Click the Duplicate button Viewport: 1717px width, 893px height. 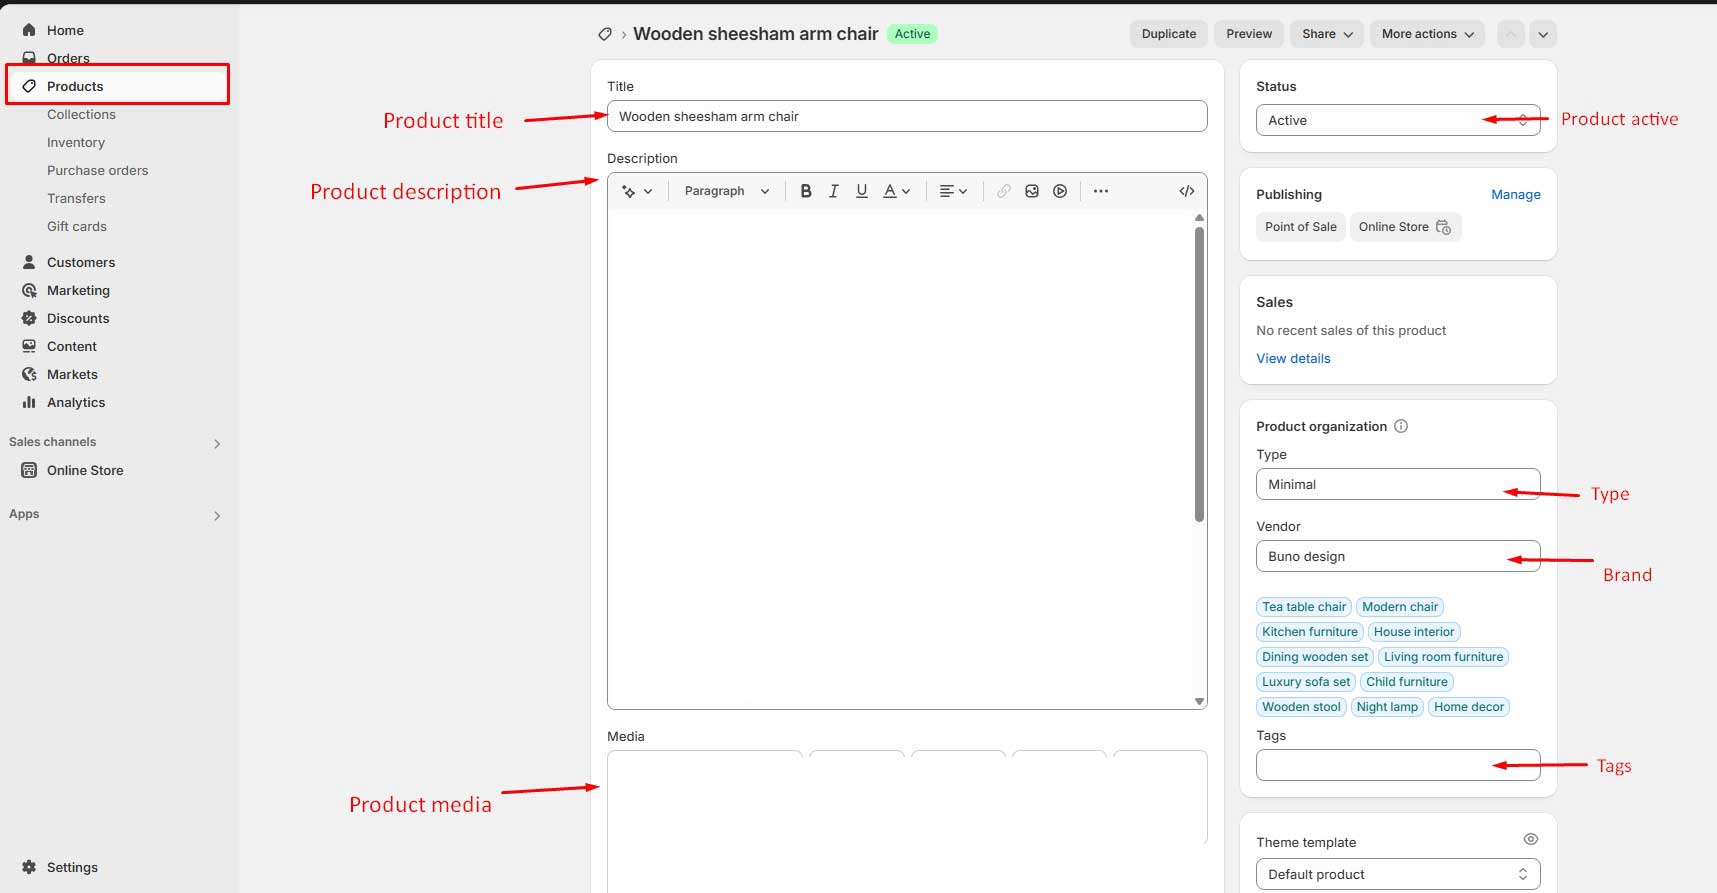tap(1168, 34)
